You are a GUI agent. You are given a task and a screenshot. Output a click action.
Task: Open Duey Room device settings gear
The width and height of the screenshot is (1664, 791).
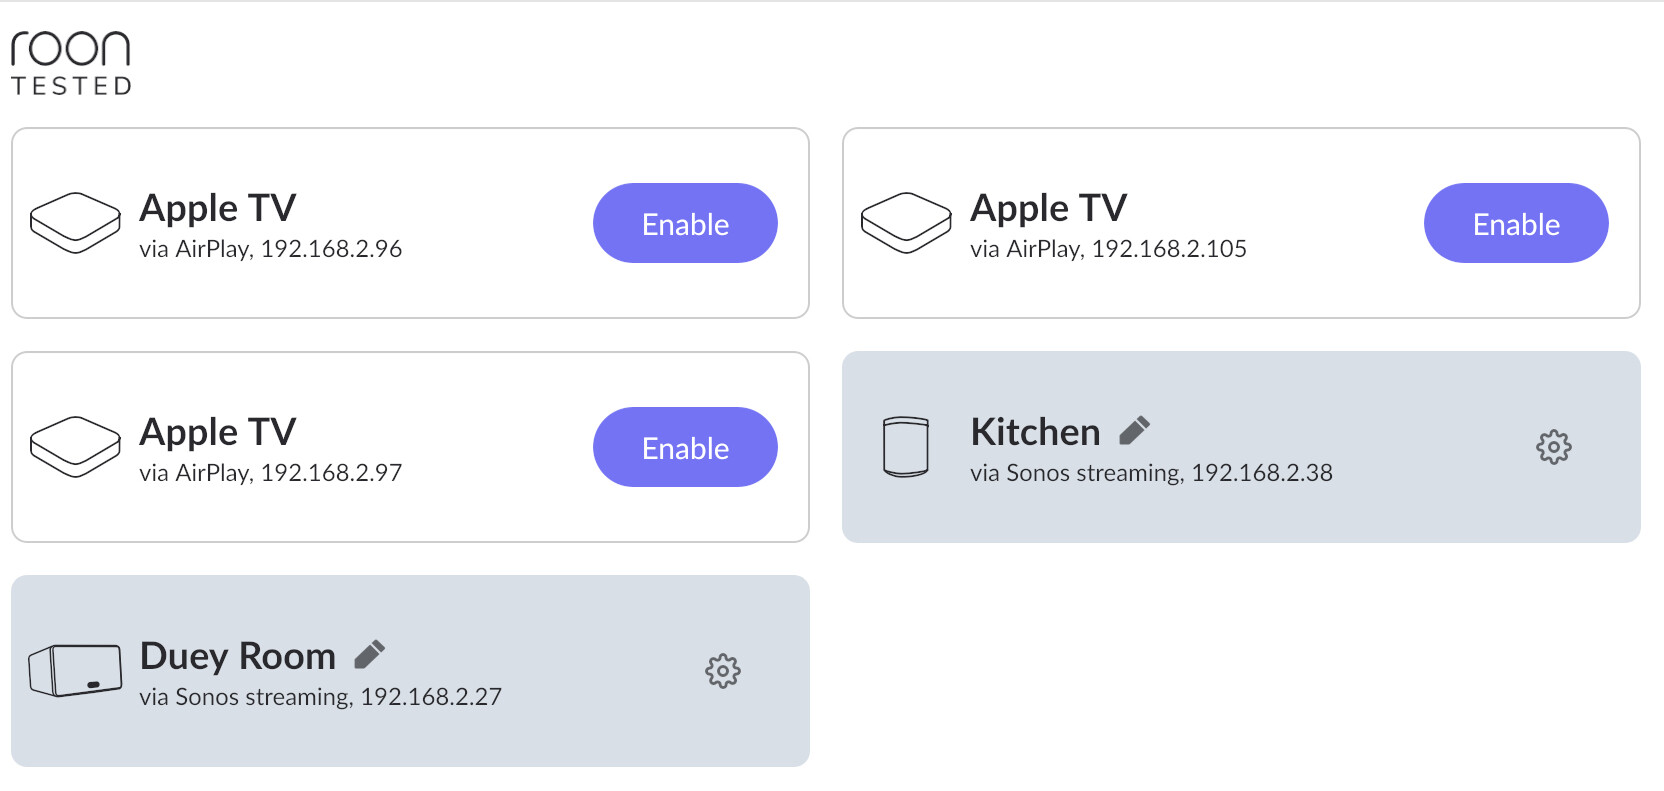(x=722, y=671)
